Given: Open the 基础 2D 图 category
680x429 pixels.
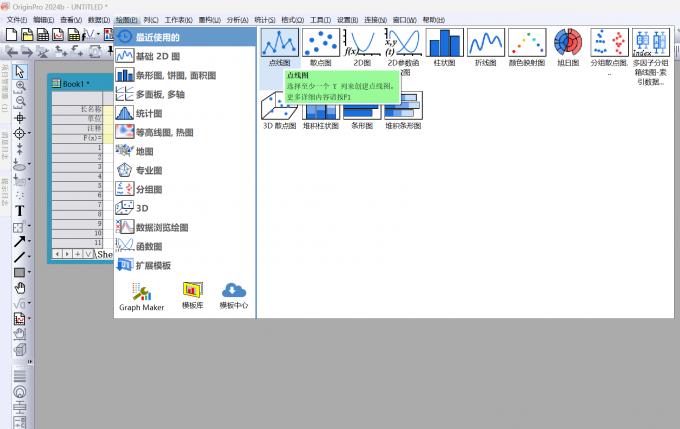Looking at the screenshot, I should coord(185,56).
